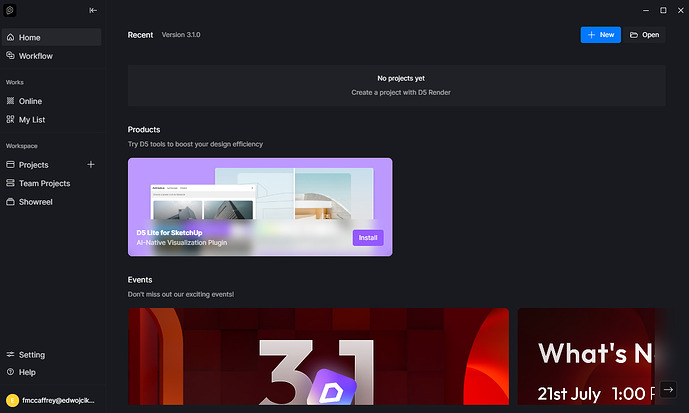The height and width of the screenshot is (413, 689).
Task: Open the Home section icon
Action: click(x=11, y=37)
